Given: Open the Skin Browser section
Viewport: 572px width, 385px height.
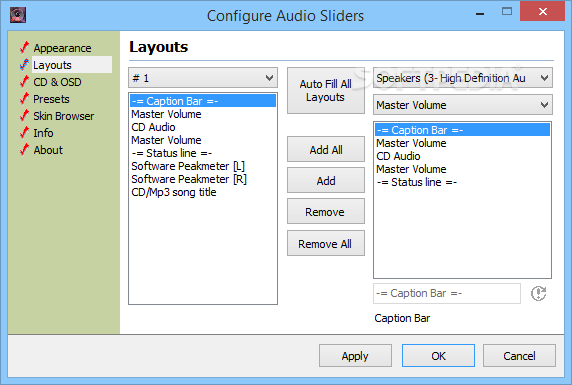Looking at the screenshot, I should point(63,116).
